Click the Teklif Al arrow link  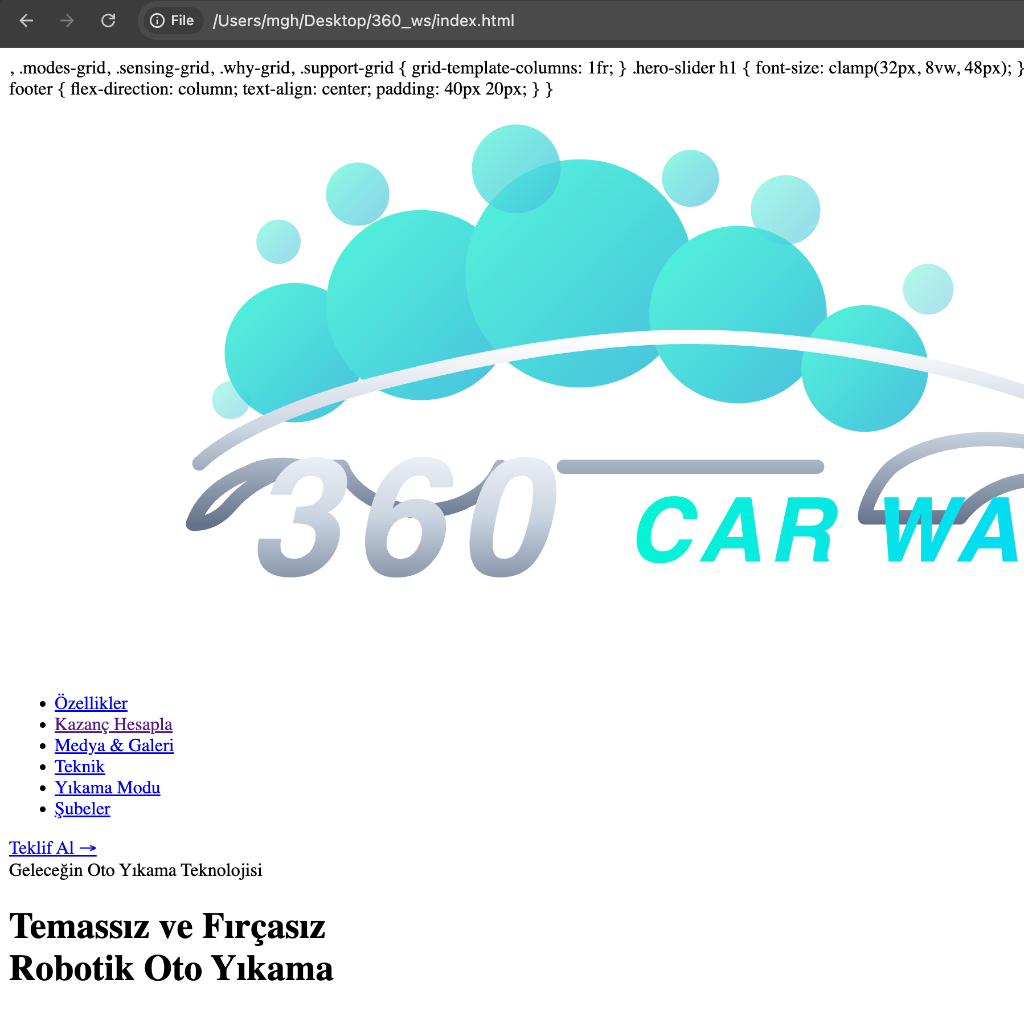pos(53,848)
